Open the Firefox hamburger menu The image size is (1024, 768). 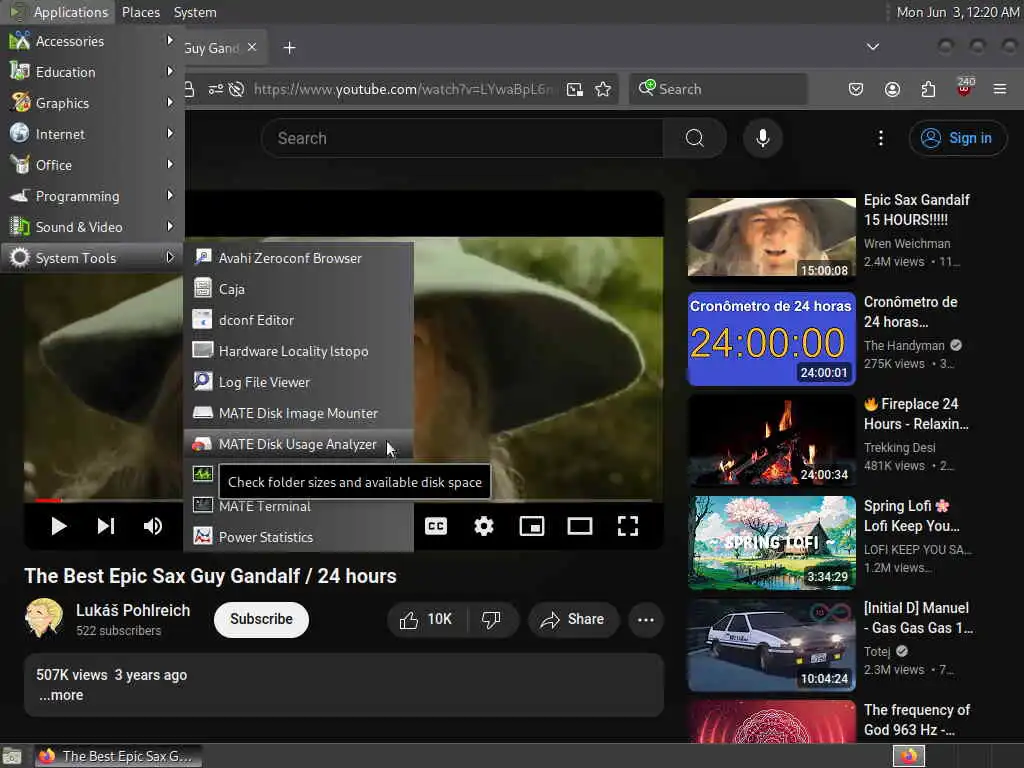pyautogui.click(x=1000, y=89)
